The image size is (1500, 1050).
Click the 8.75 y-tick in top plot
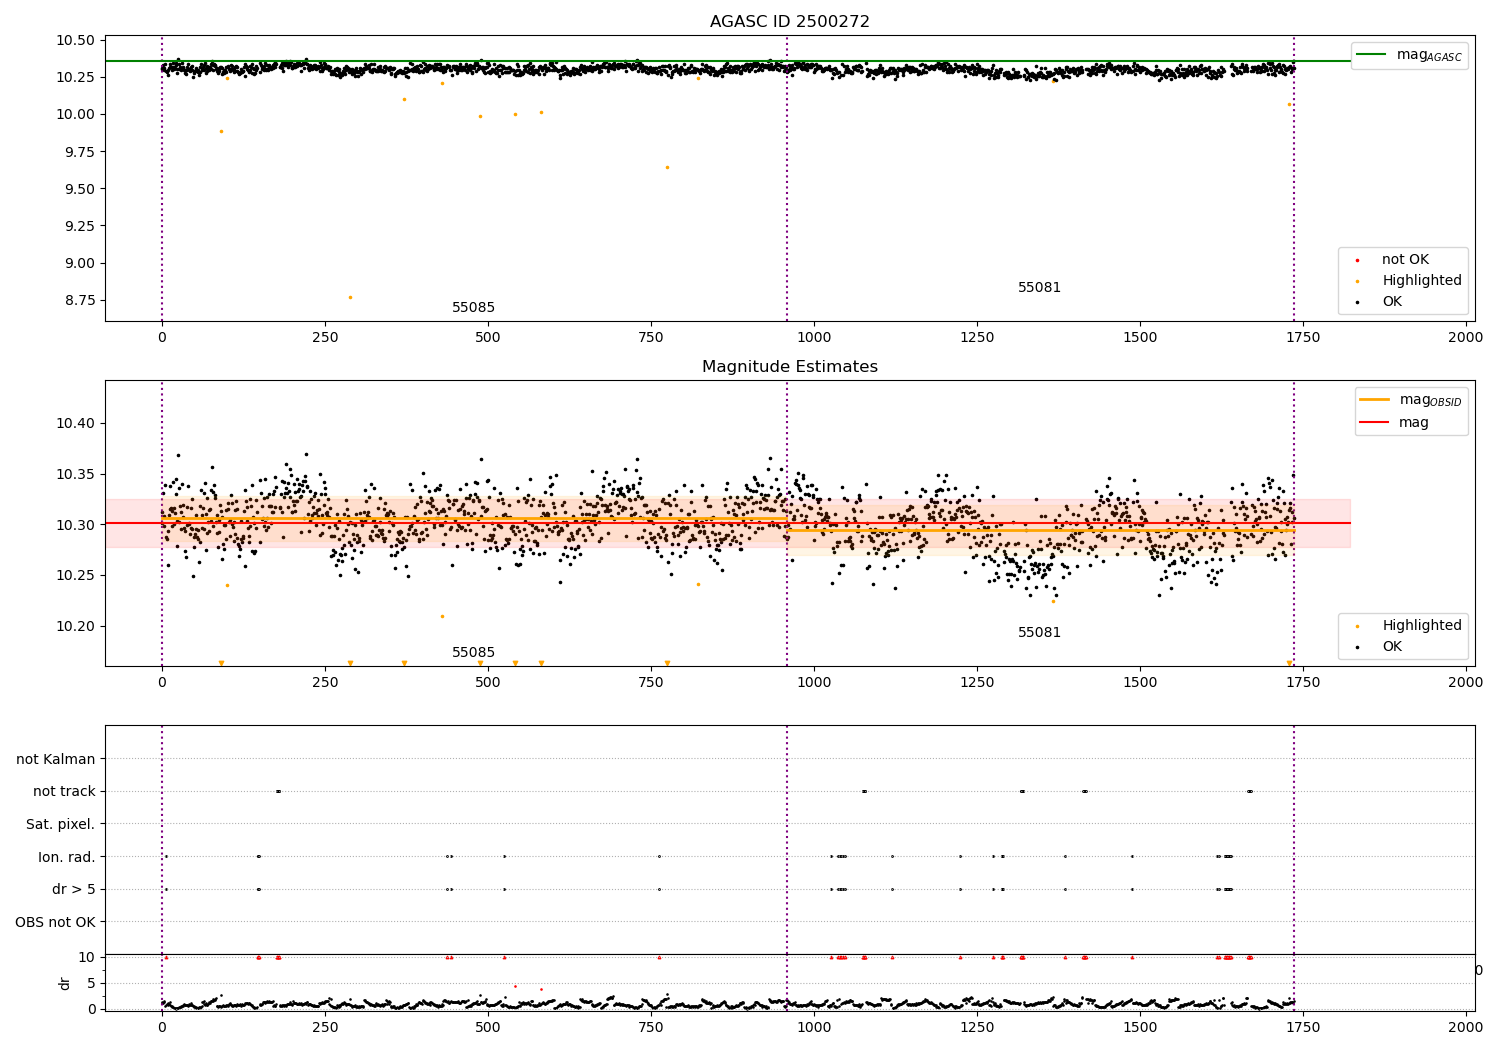pyautogui.click(x=78, y=300)
